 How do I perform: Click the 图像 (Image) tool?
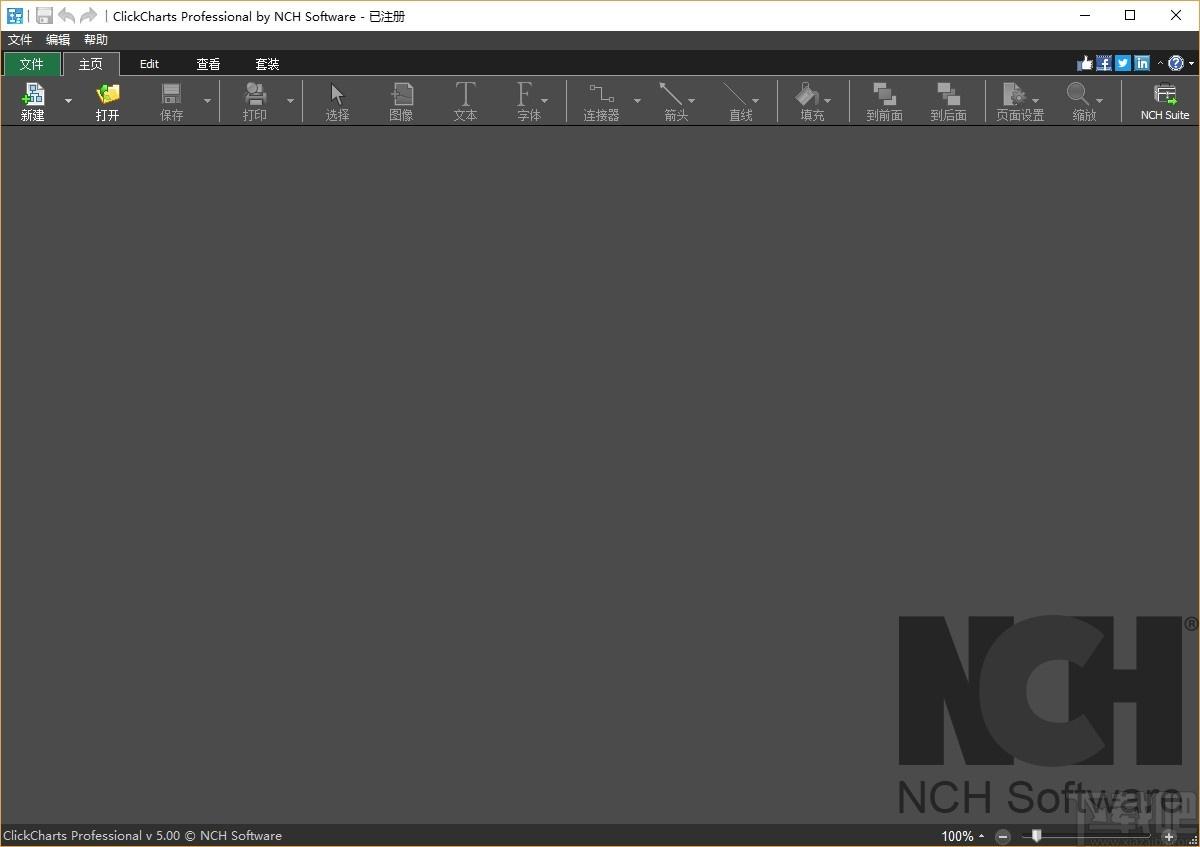pos(401,94)
